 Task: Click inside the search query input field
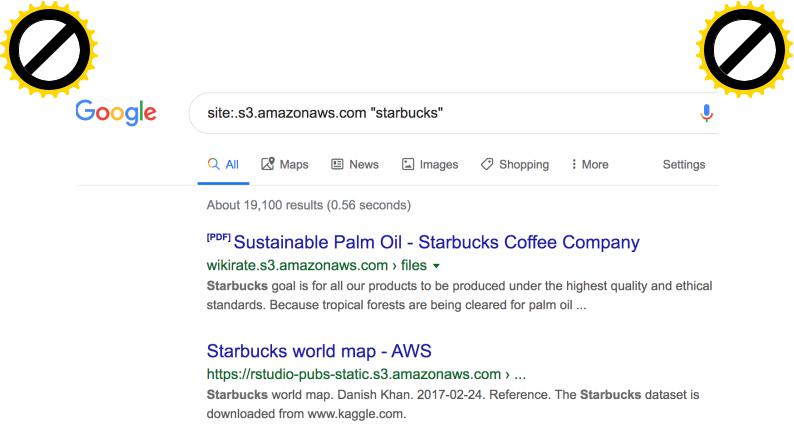pyautogui.click(x=446, y=113)
